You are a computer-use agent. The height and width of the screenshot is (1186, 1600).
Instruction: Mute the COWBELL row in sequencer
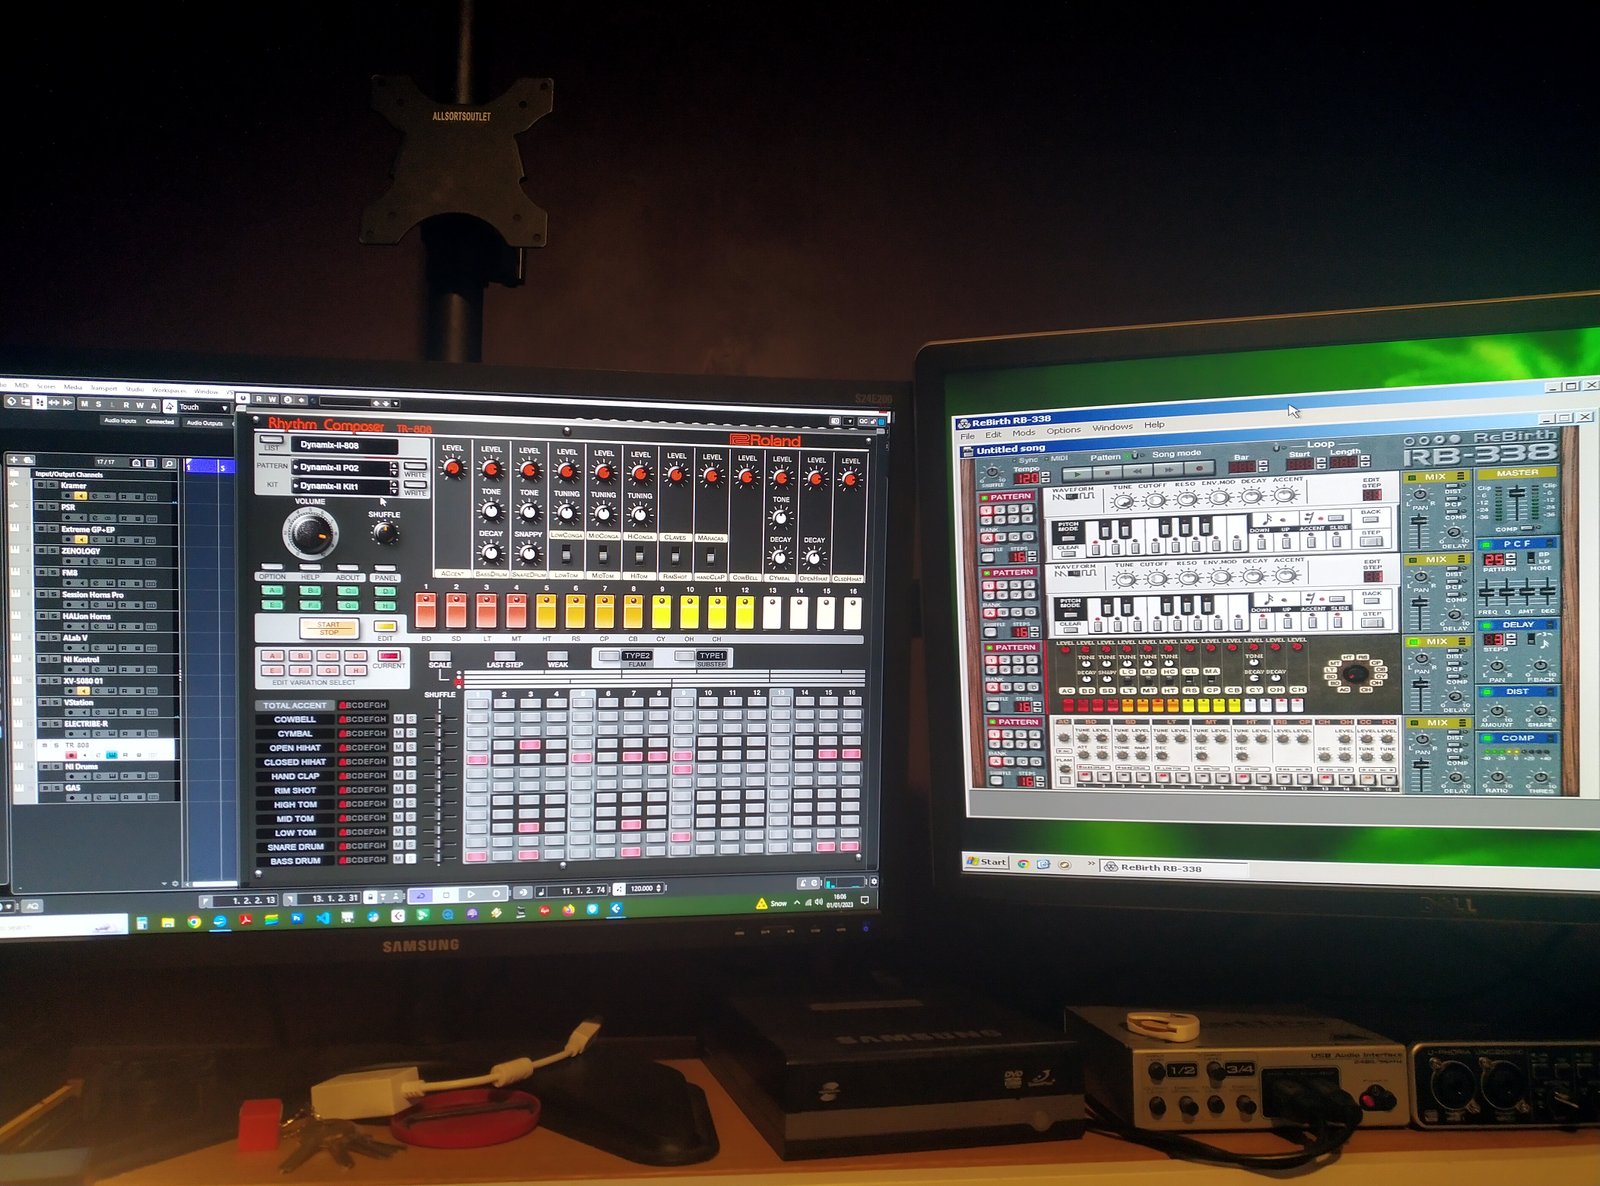pyautogui.click(x=399, y=719)
